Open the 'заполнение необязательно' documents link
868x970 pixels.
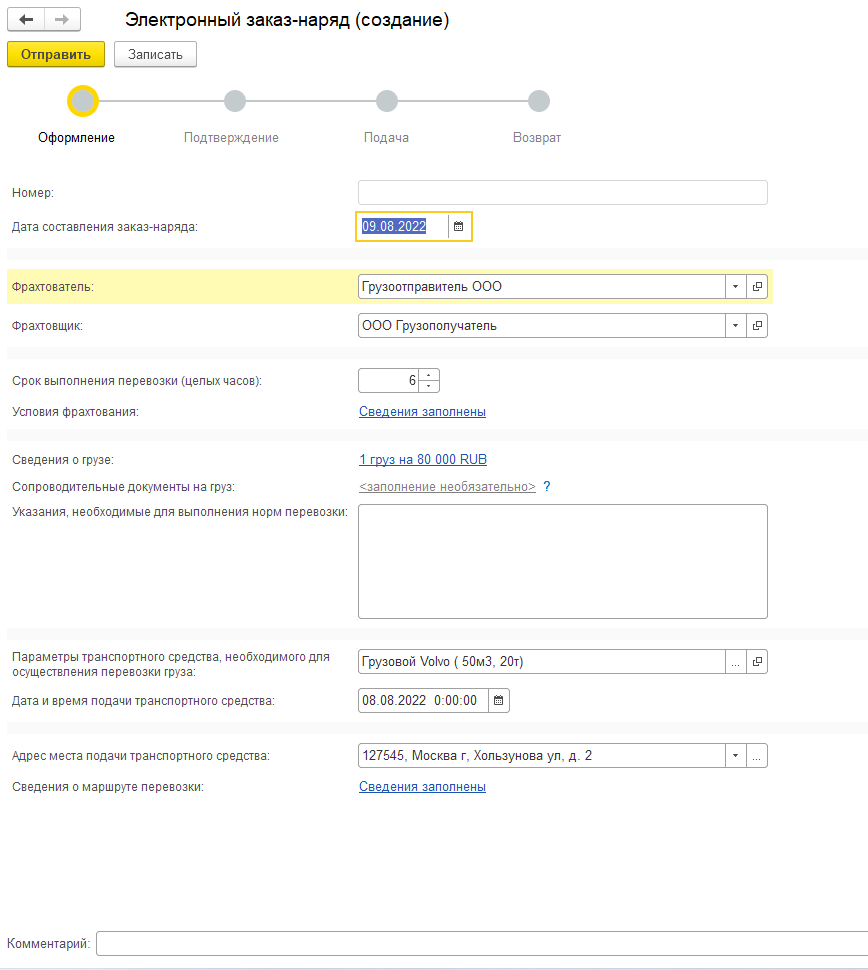[x=447, y=486]
